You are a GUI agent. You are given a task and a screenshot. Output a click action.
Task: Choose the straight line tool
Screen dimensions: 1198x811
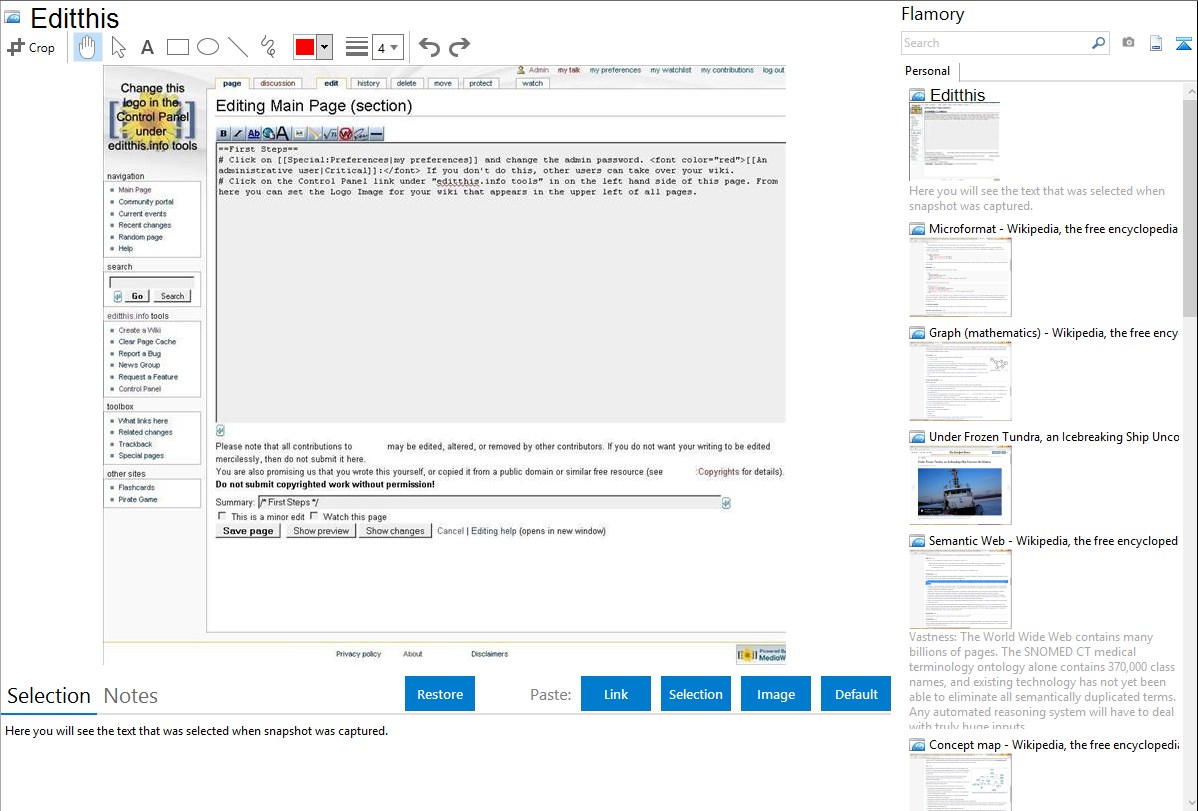[238, 47]
